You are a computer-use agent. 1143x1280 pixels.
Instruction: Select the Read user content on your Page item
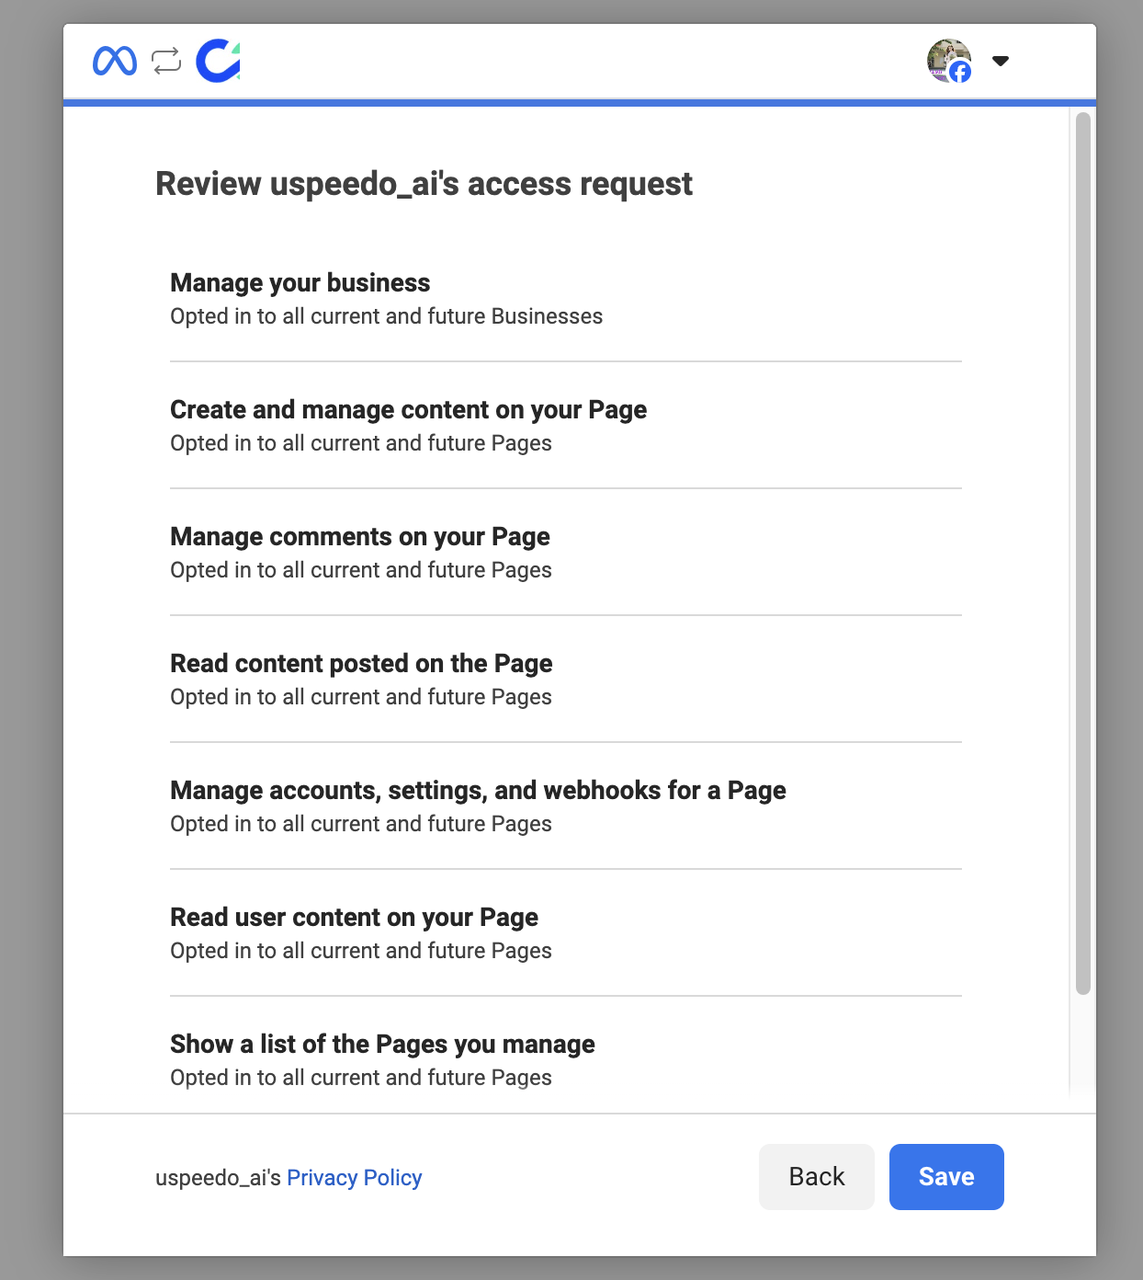(354, 917)
